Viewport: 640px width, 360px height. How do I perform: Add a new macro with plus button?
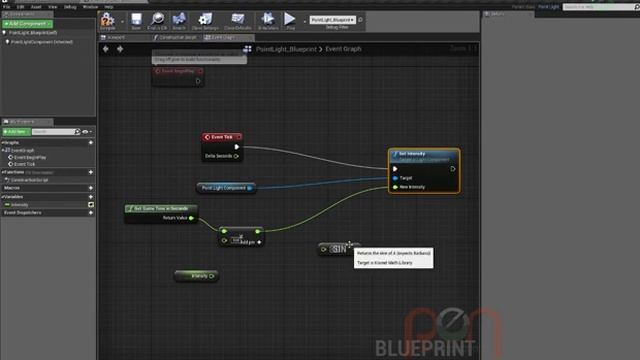pyautogui.click(x=91, y=188)
